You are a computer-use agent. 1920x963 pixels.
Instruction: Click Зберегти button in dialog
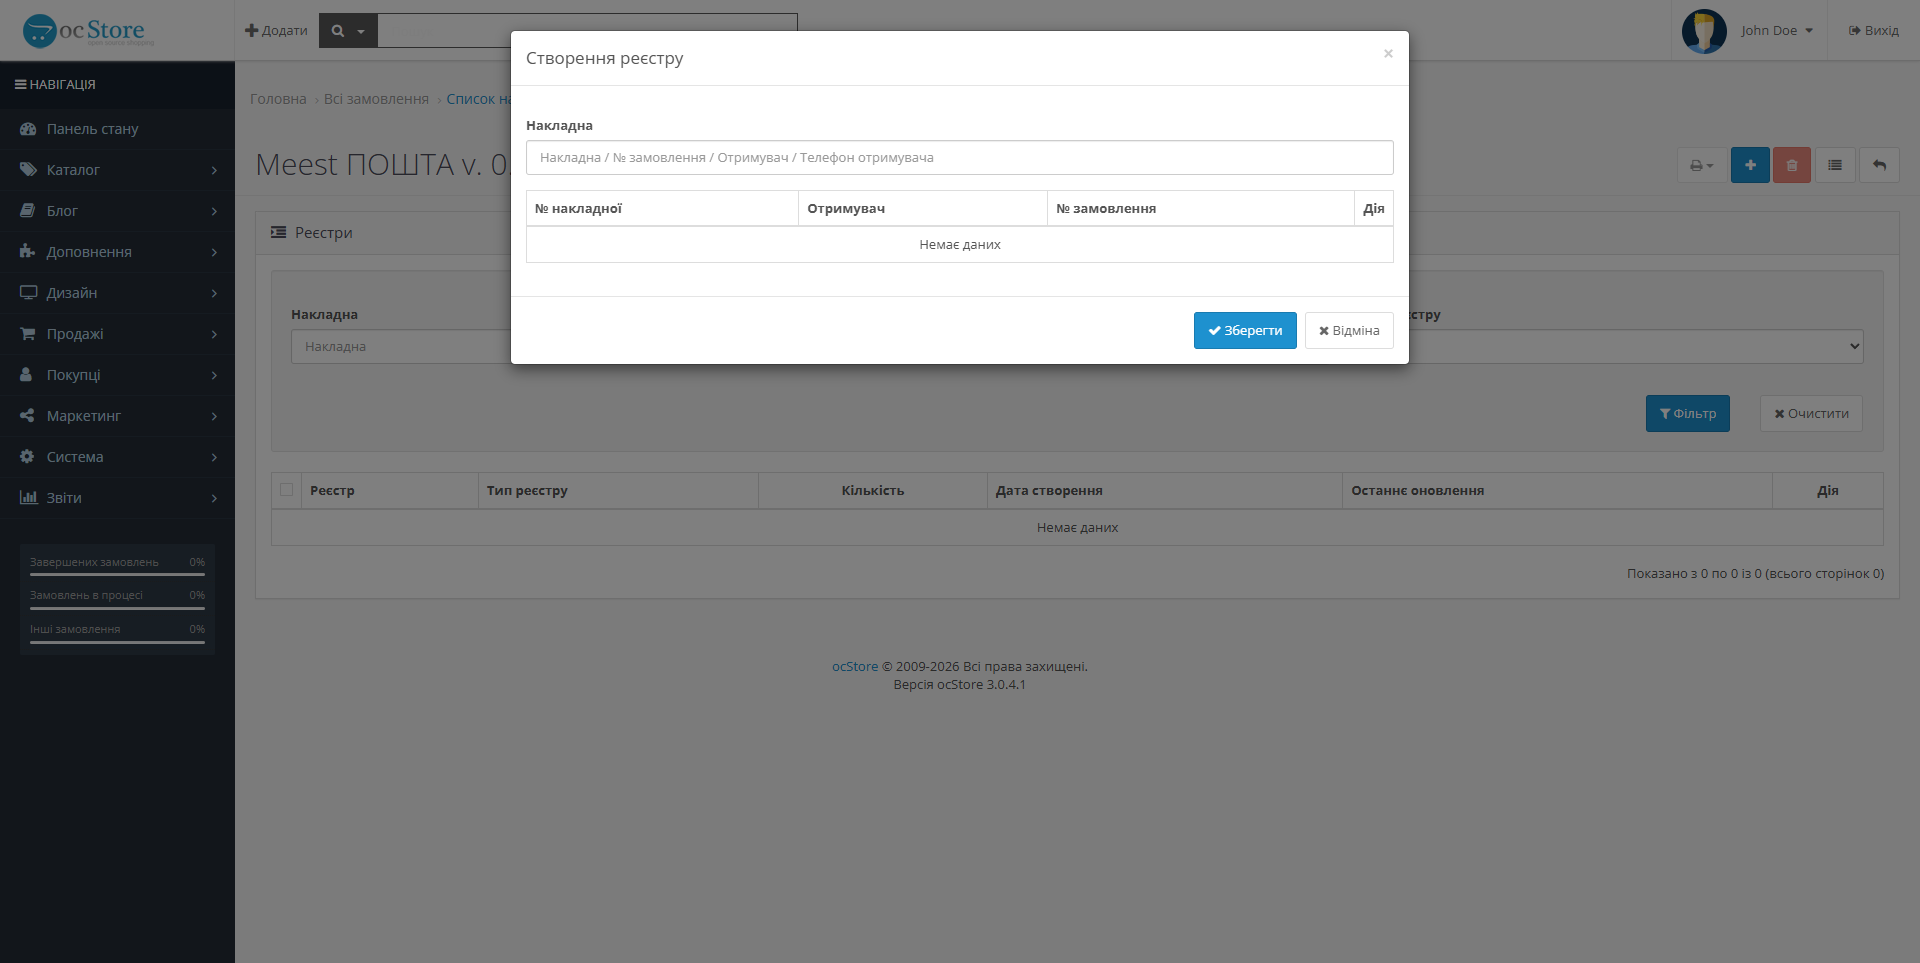(1245, 331)
